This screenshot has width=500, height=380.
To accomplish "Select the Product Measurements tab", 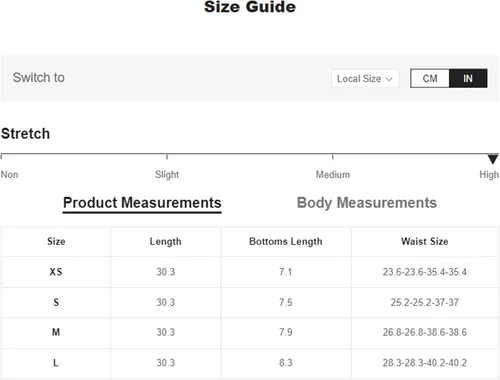I will [142, 203].
